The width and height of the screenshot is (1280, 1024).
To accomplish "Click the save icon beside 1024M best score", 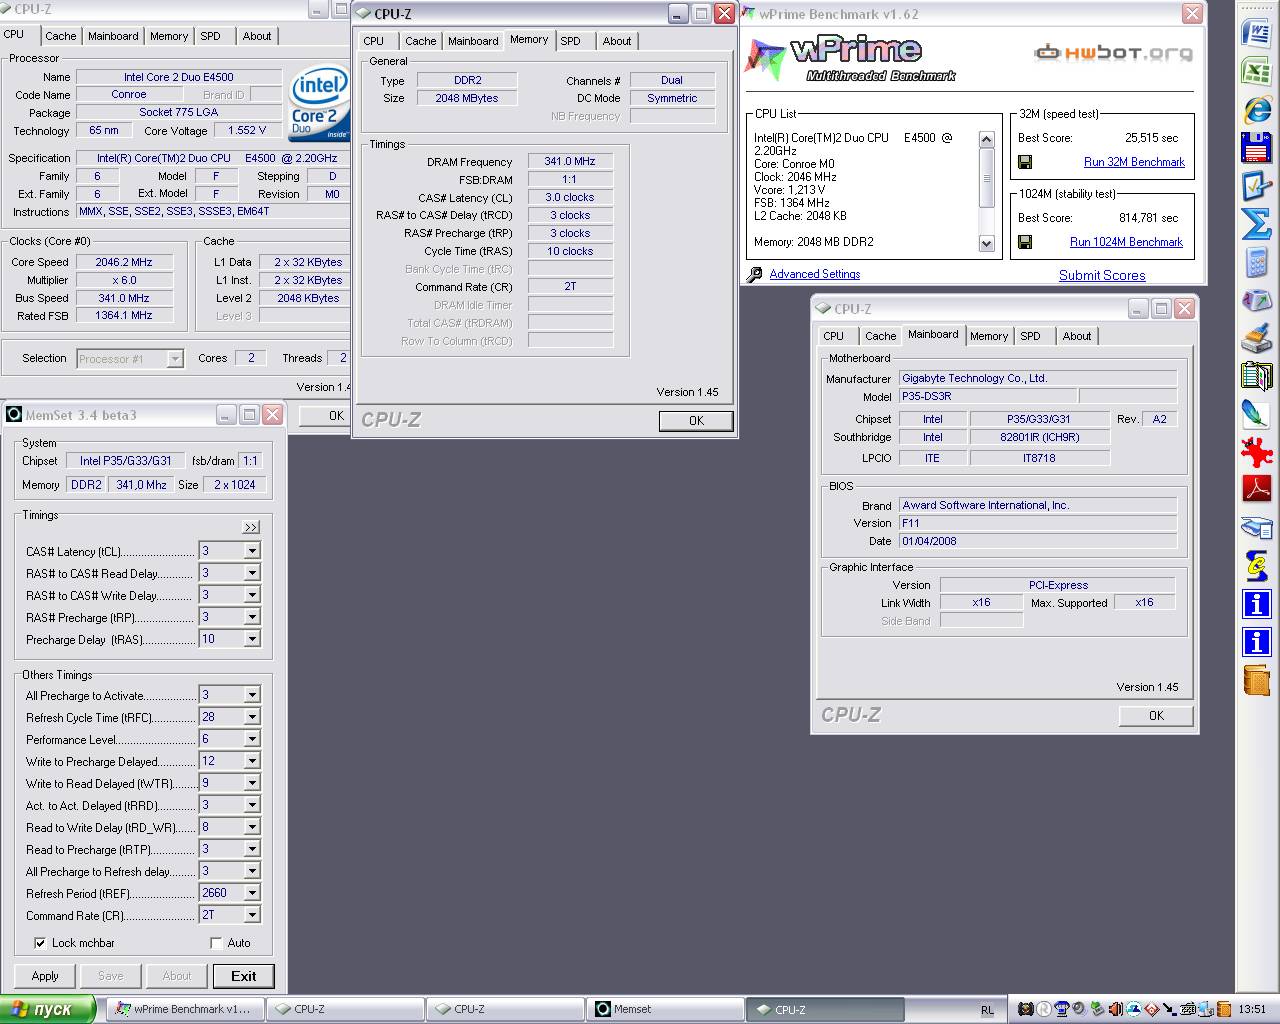I will 1025,242.
